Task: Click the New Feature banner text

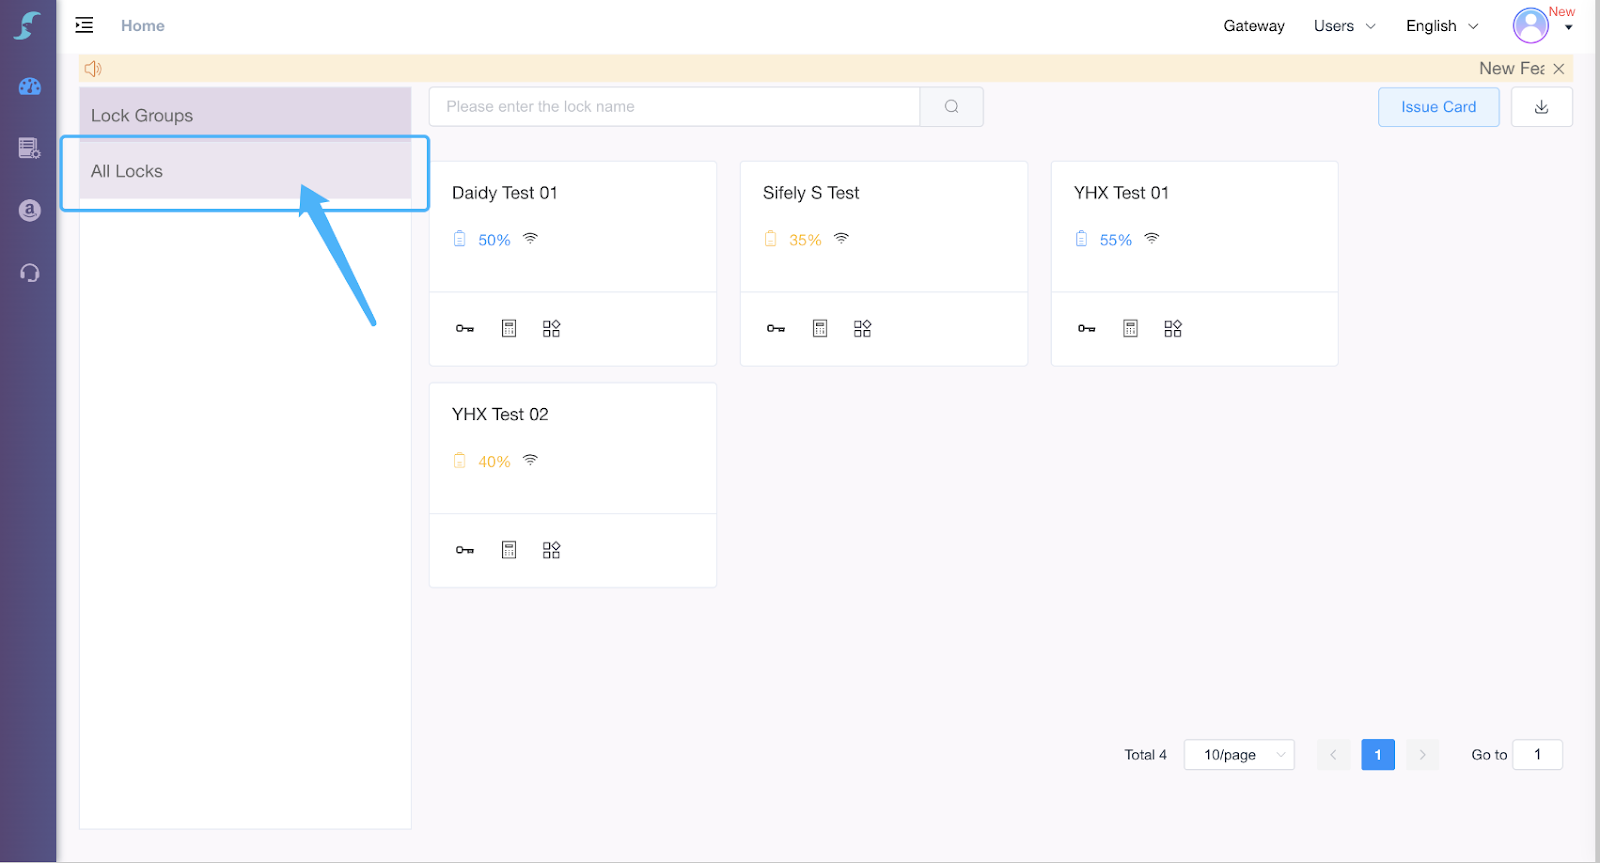Action: pyautogui.click(x=1511, y=68)
